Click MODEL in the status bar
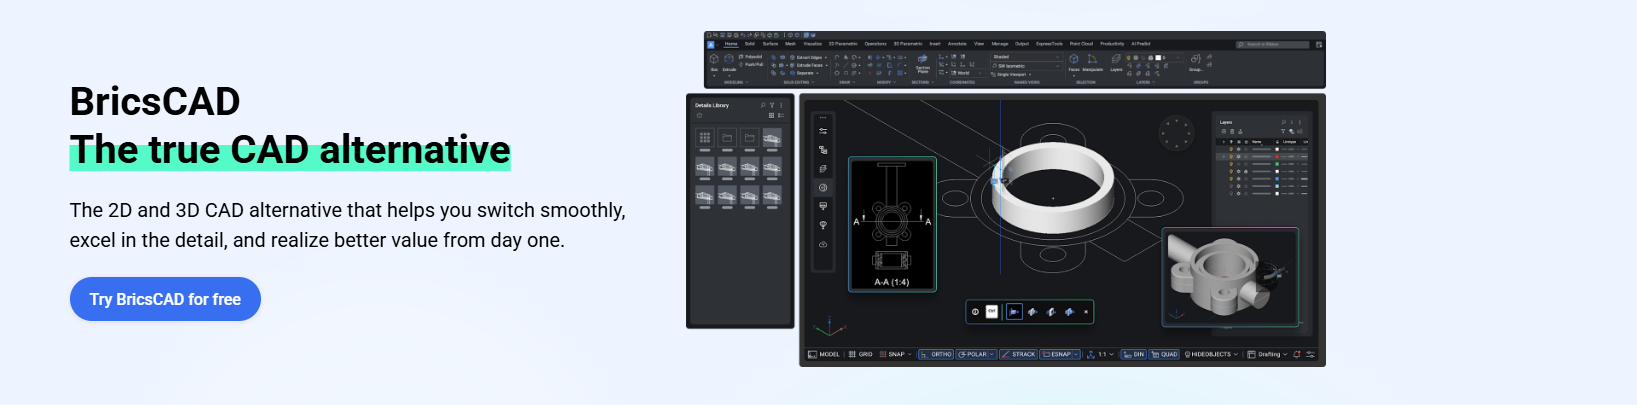The height and width of the screenshot is (405, 1637). [x=824, y=354]
